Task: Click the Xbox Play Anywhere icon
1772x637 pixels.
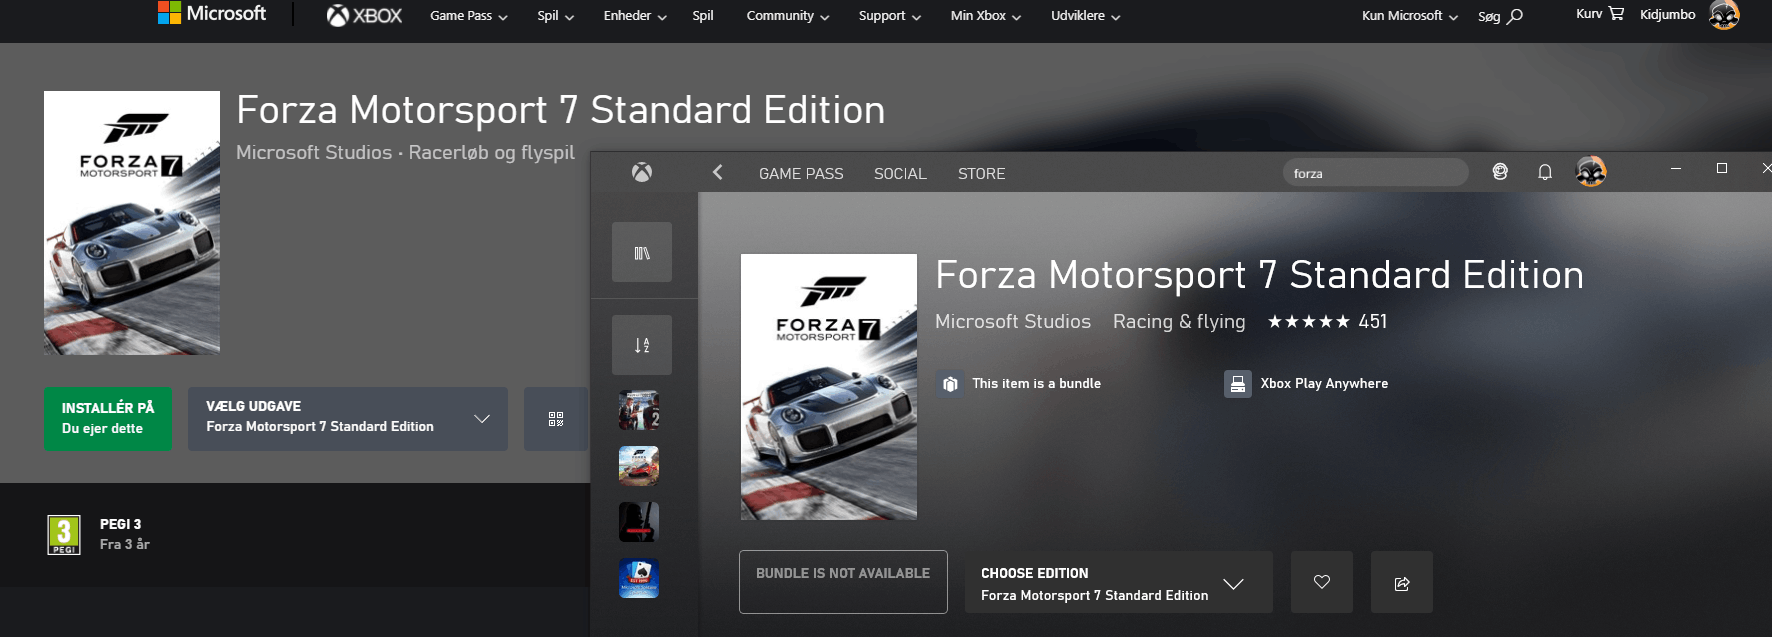Action: [x=1238, y=384]
